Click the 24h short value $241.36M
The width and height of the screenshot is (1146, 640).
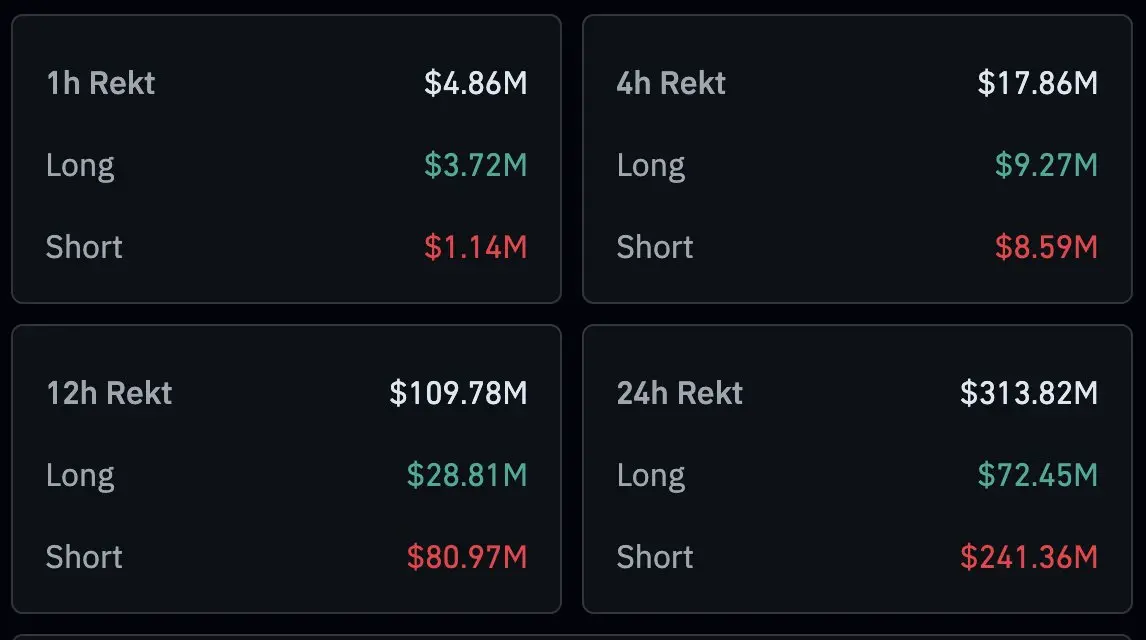(1029, 557)
